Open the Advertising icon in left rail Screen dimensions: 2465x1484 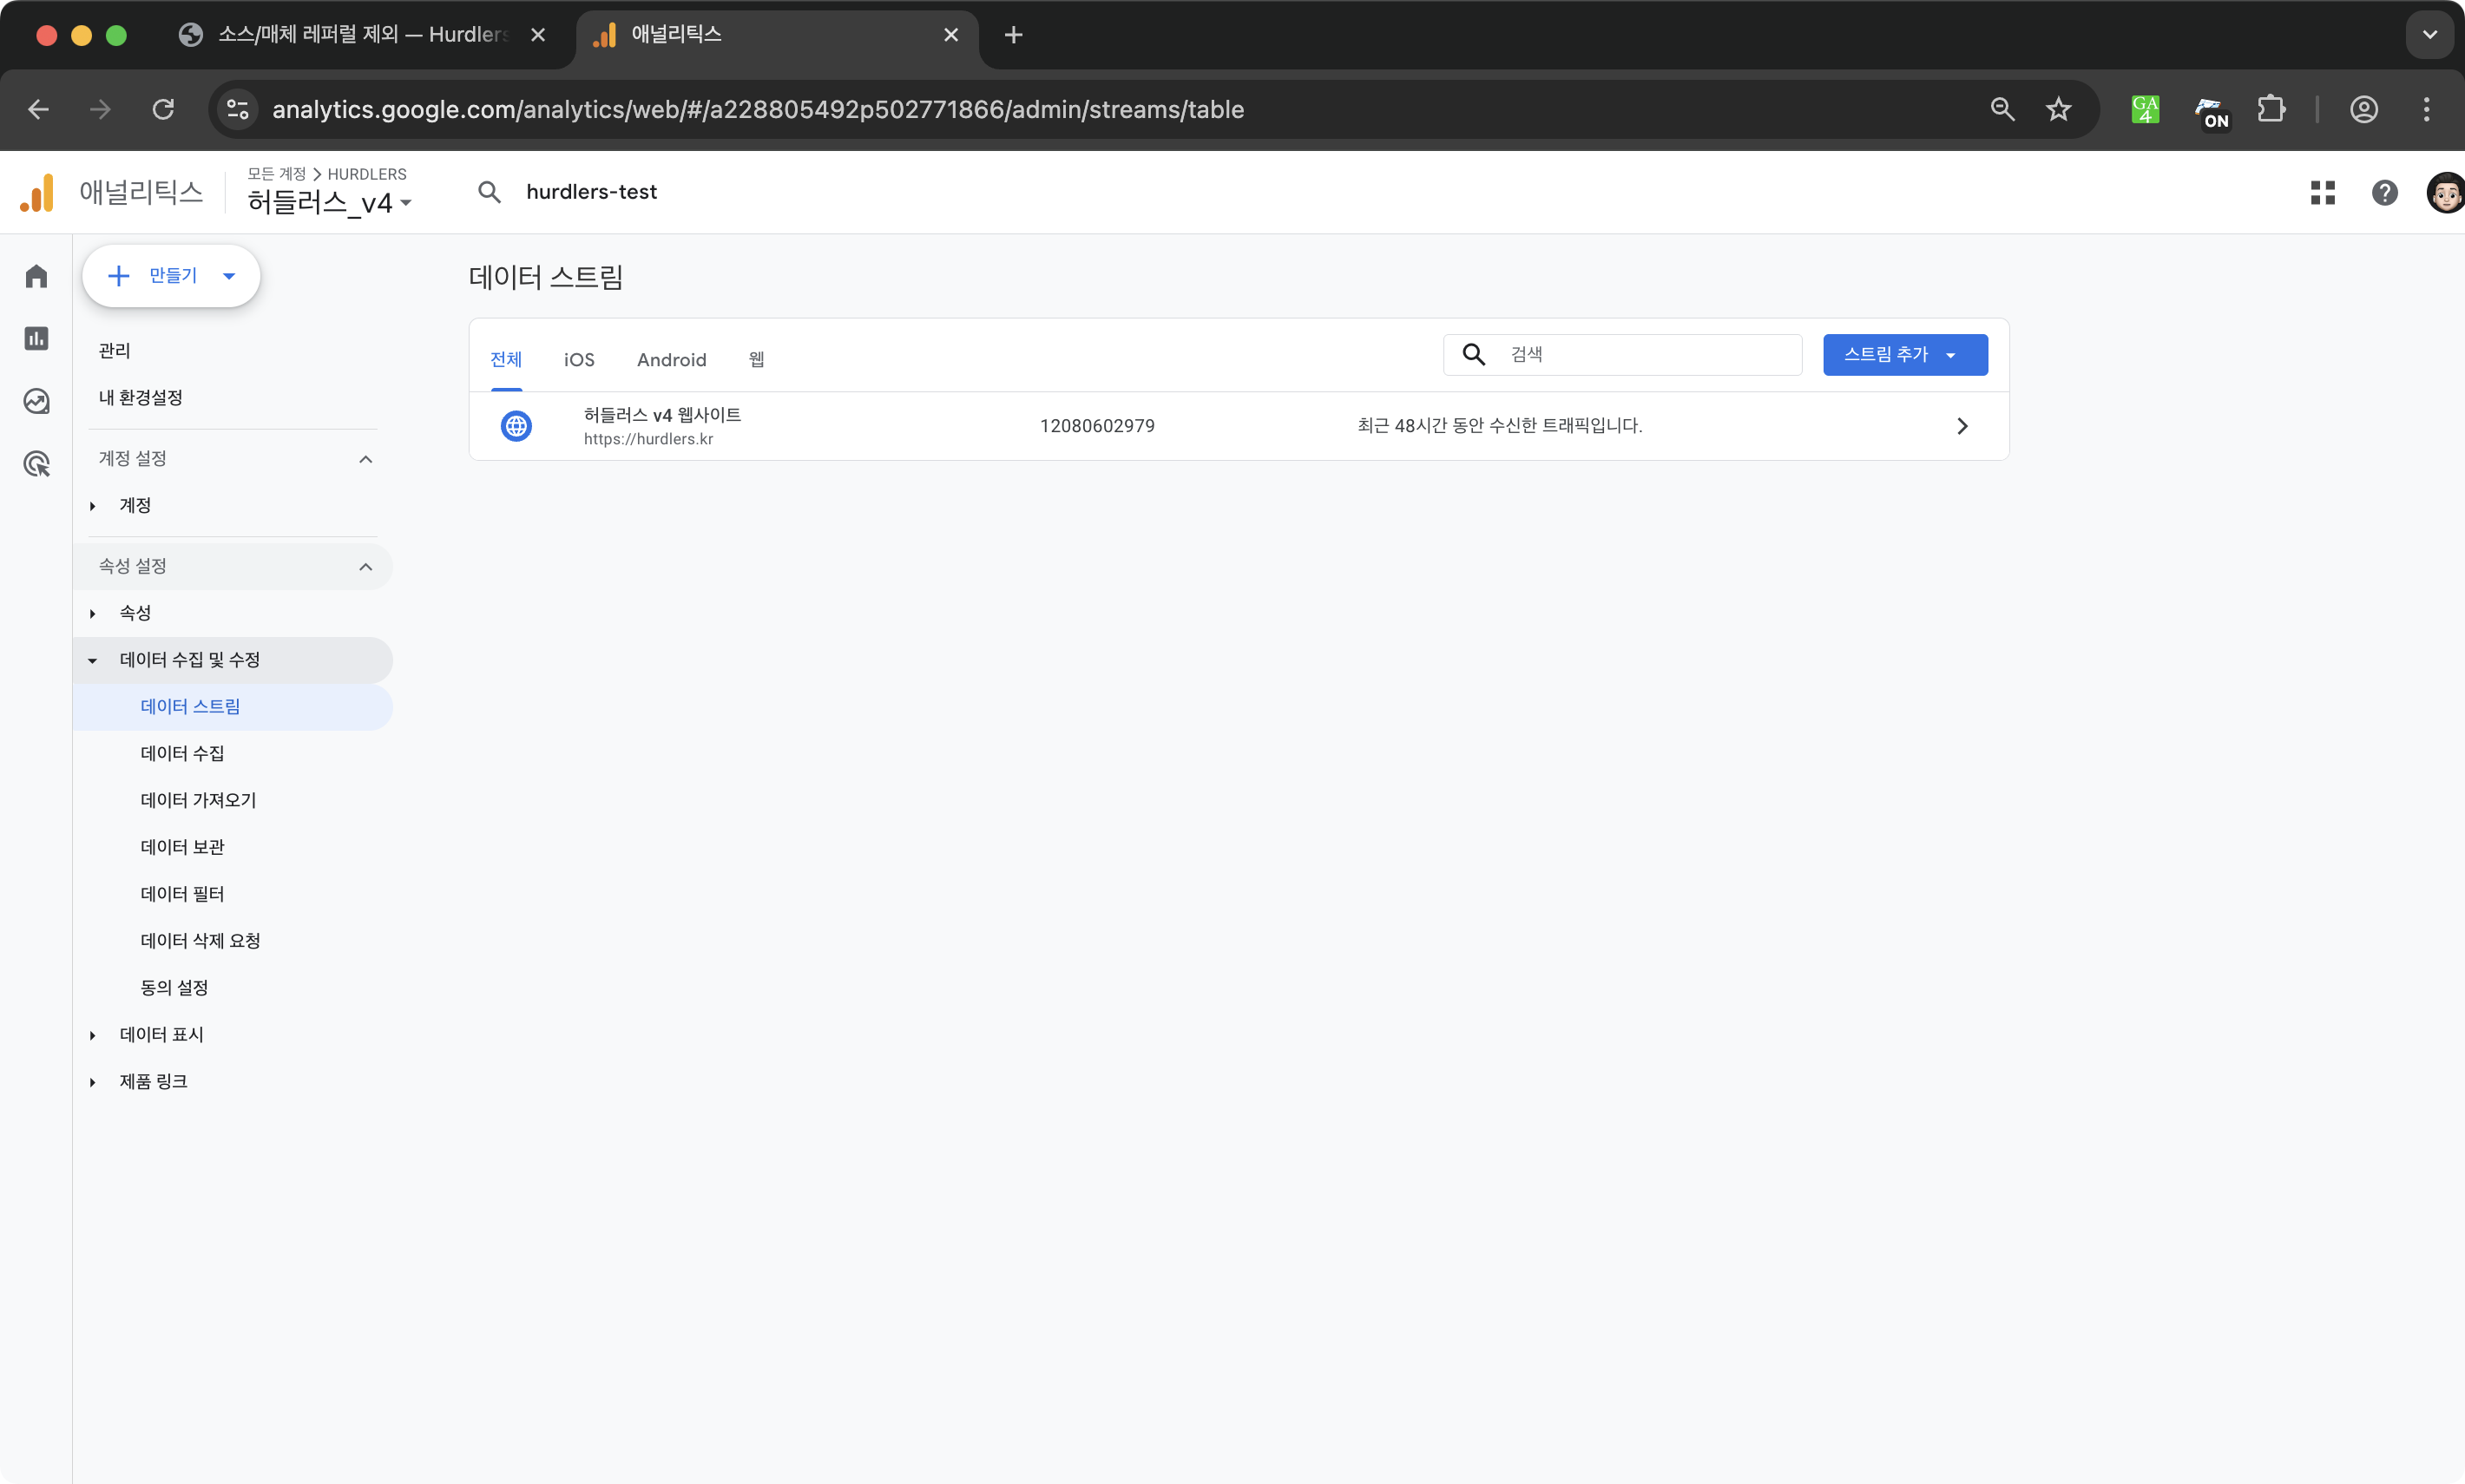pyautogui.click(x=37, y=464)
